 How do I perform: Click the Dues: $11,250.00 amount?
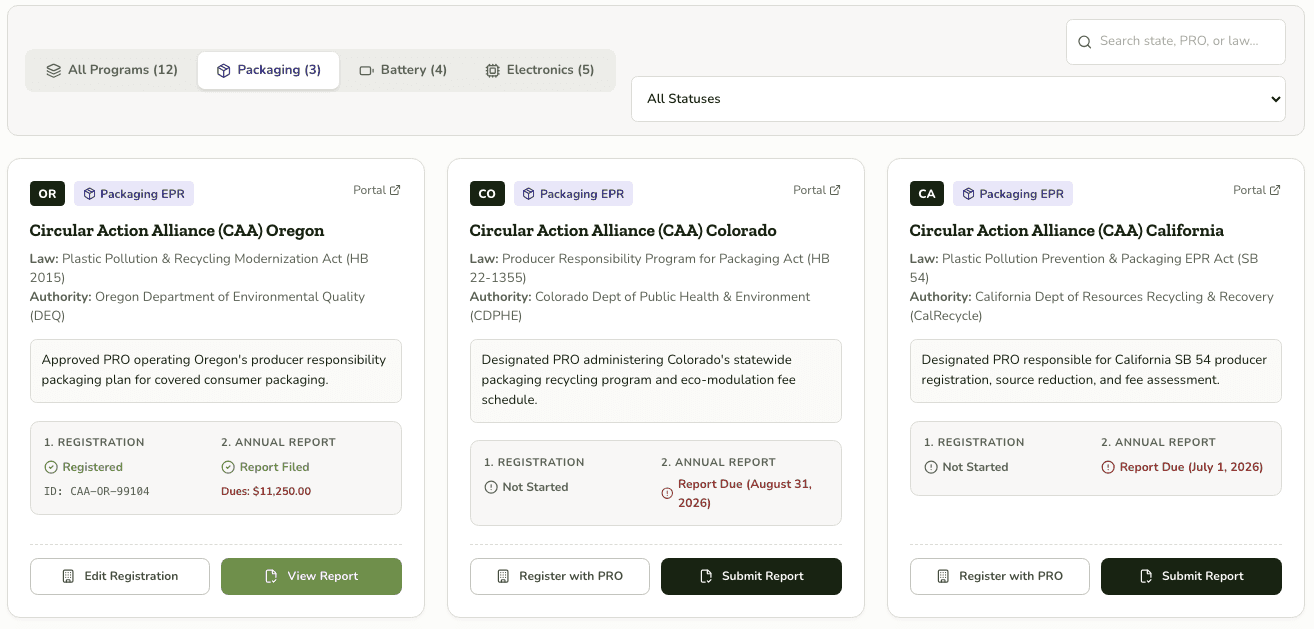pos(266,491)
